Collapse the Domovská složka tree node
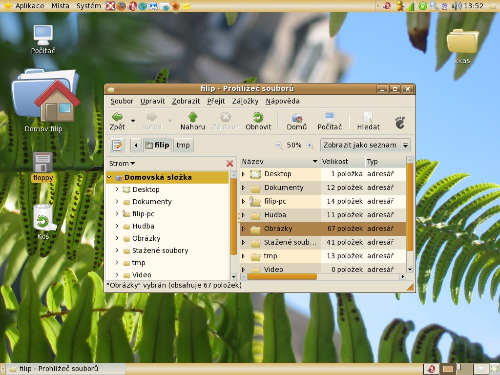This screenshot has width=500, height=375. click(x=109, y=177)
